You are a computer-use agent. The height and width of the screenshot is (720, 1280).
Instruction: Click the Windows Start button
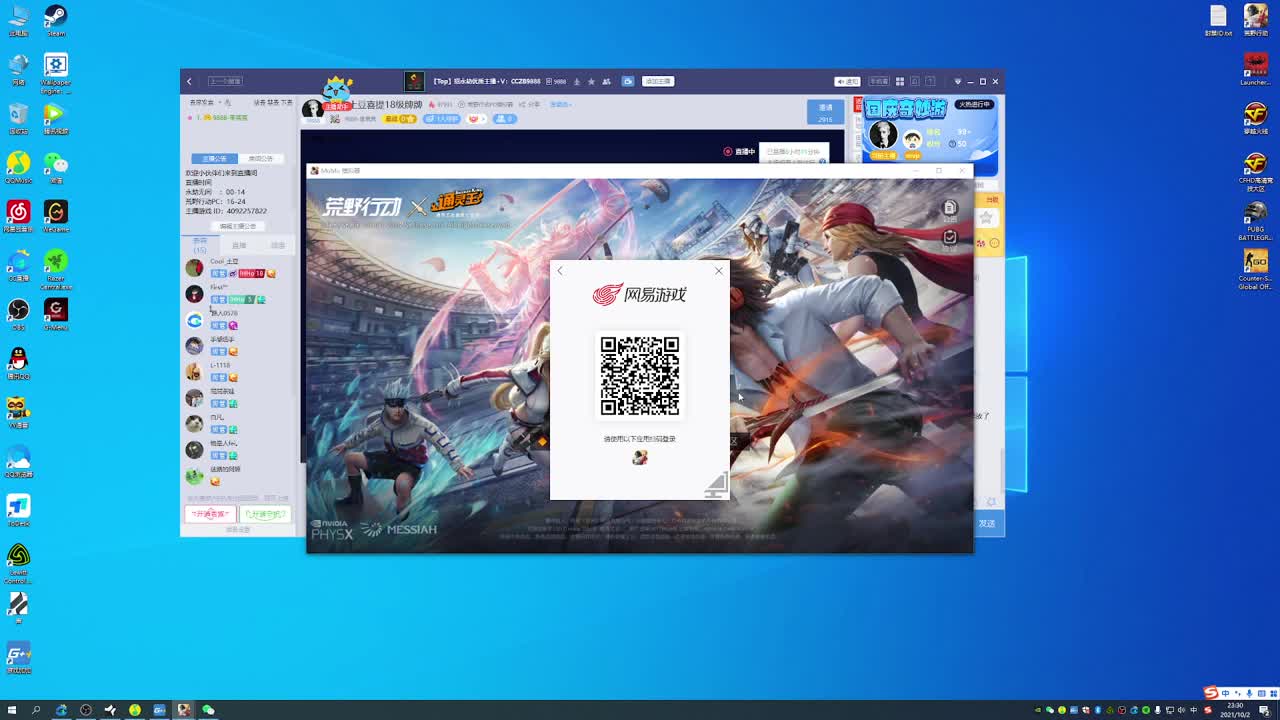(12, 710)
